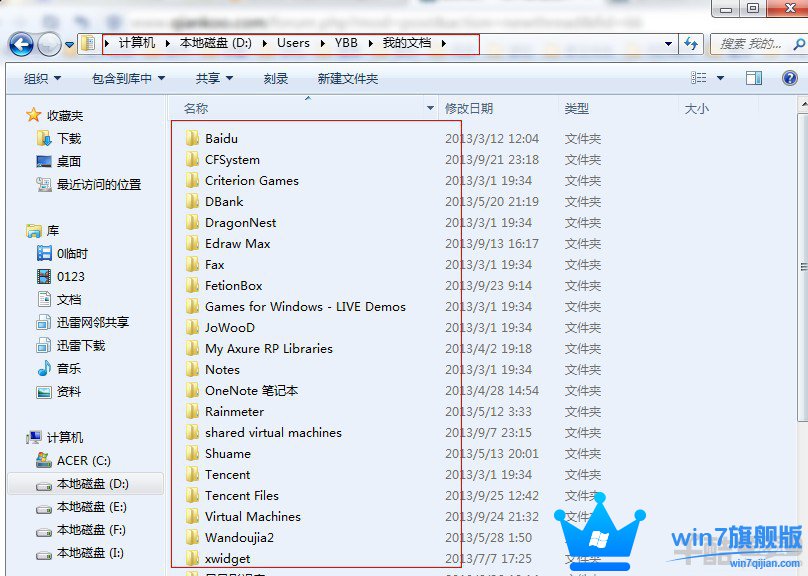Open the 迅雷网邻共享 library
Viewport: 808px width, 576px height.
pos(82,323)
